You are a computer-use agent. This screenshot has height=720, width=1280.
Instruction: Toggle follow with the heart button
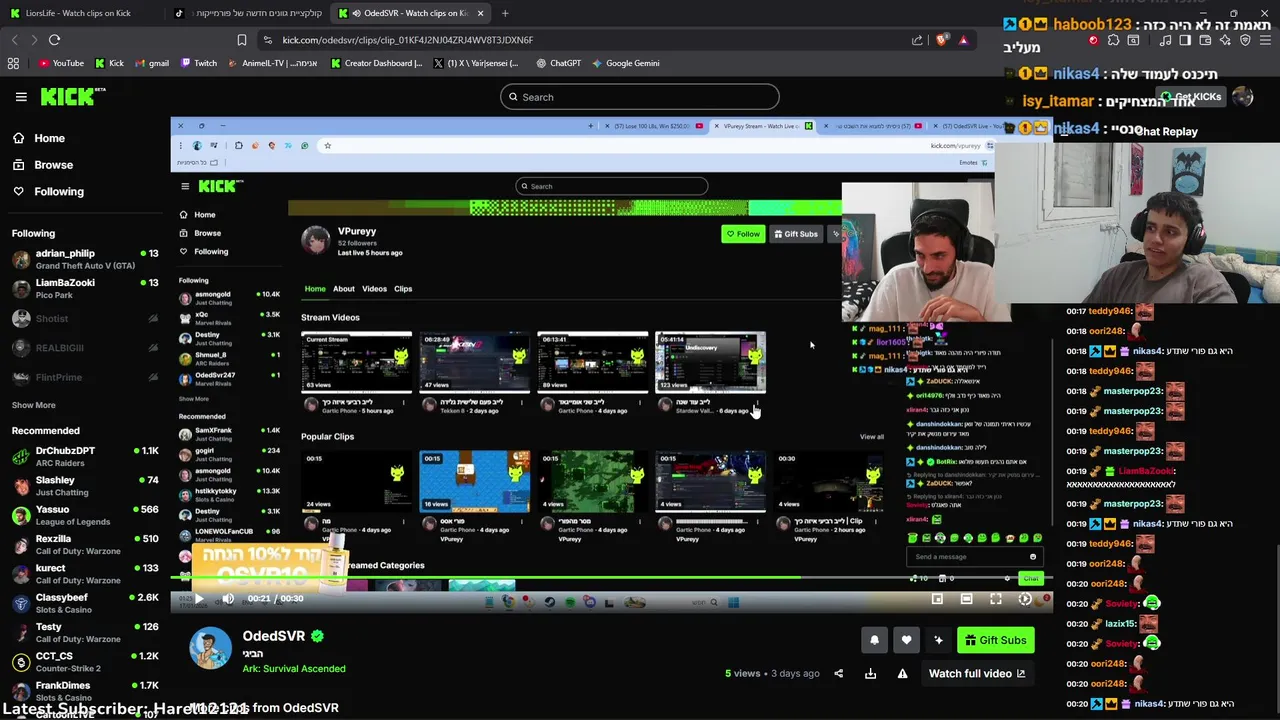[x=906, y=640]
